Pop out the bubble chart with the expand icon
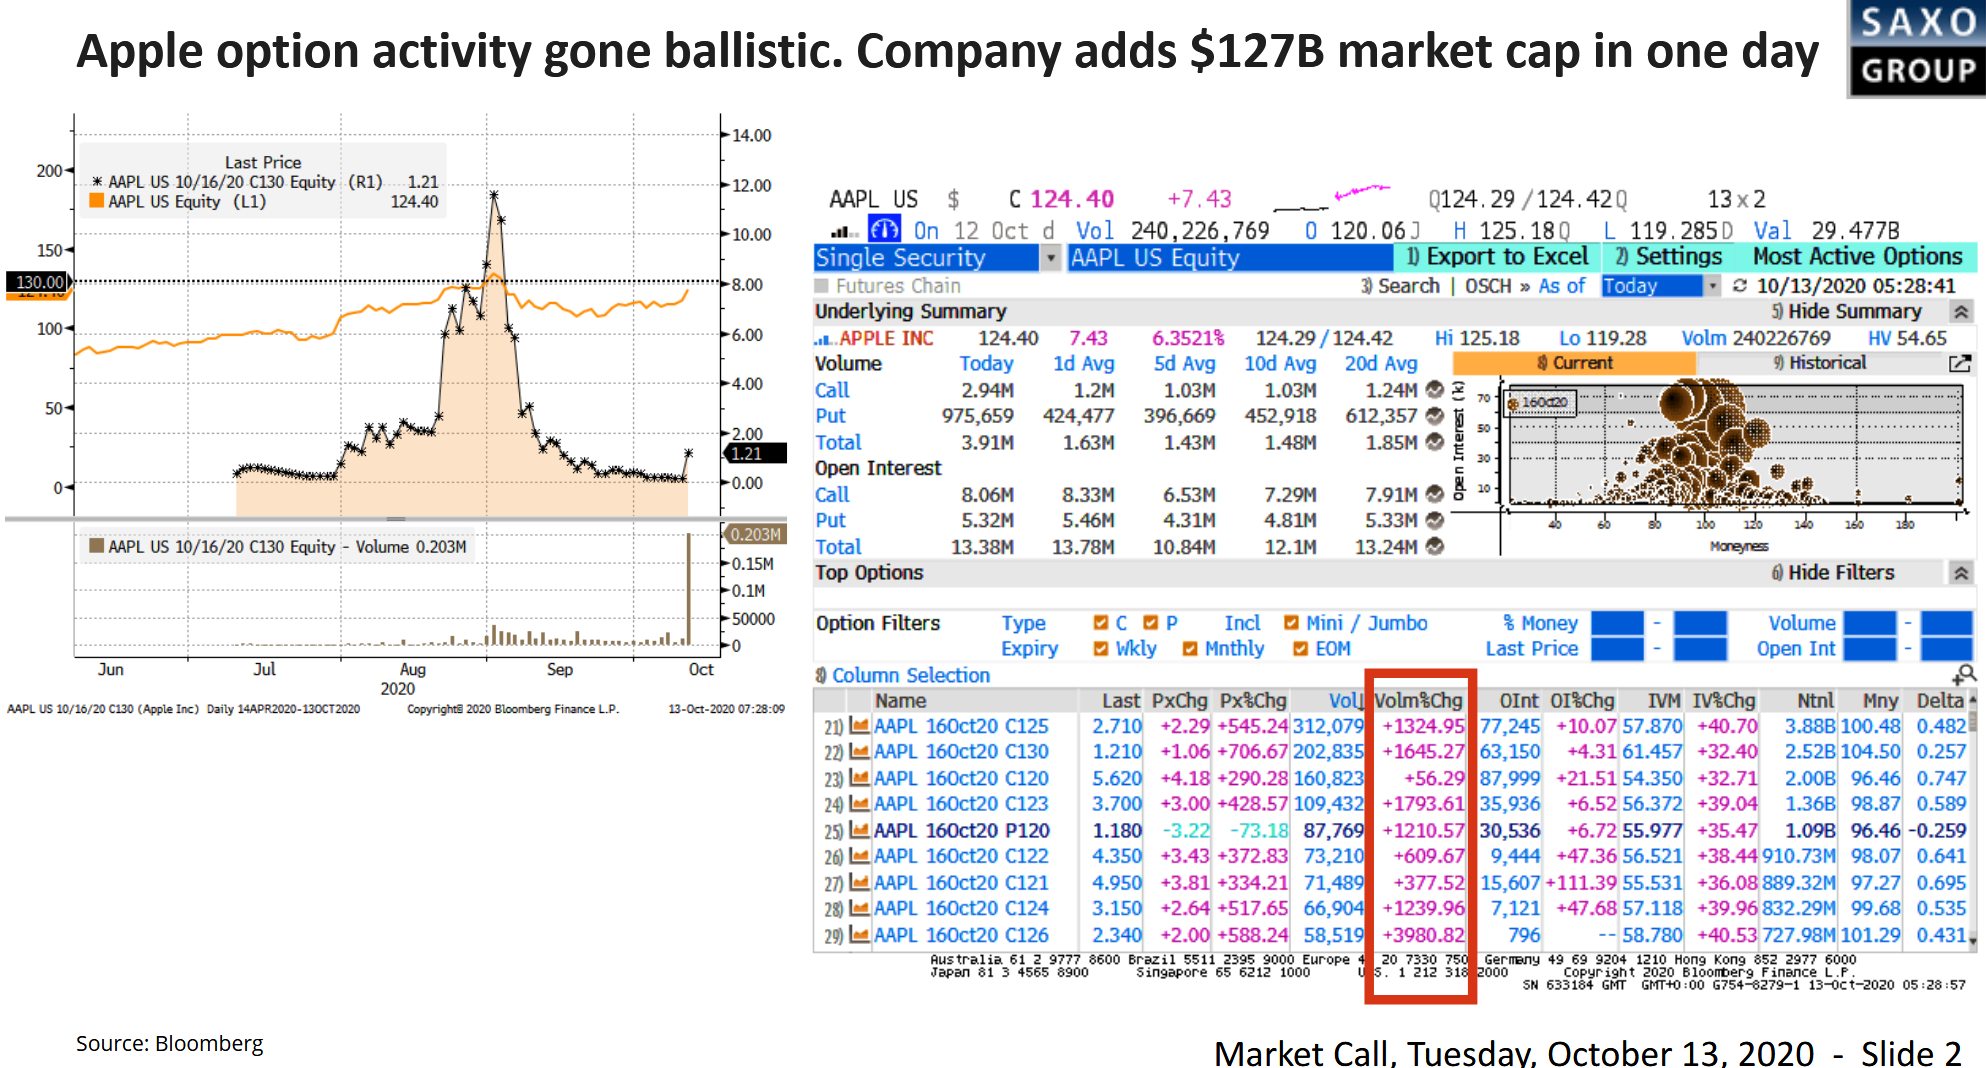 coord(1960,364)
